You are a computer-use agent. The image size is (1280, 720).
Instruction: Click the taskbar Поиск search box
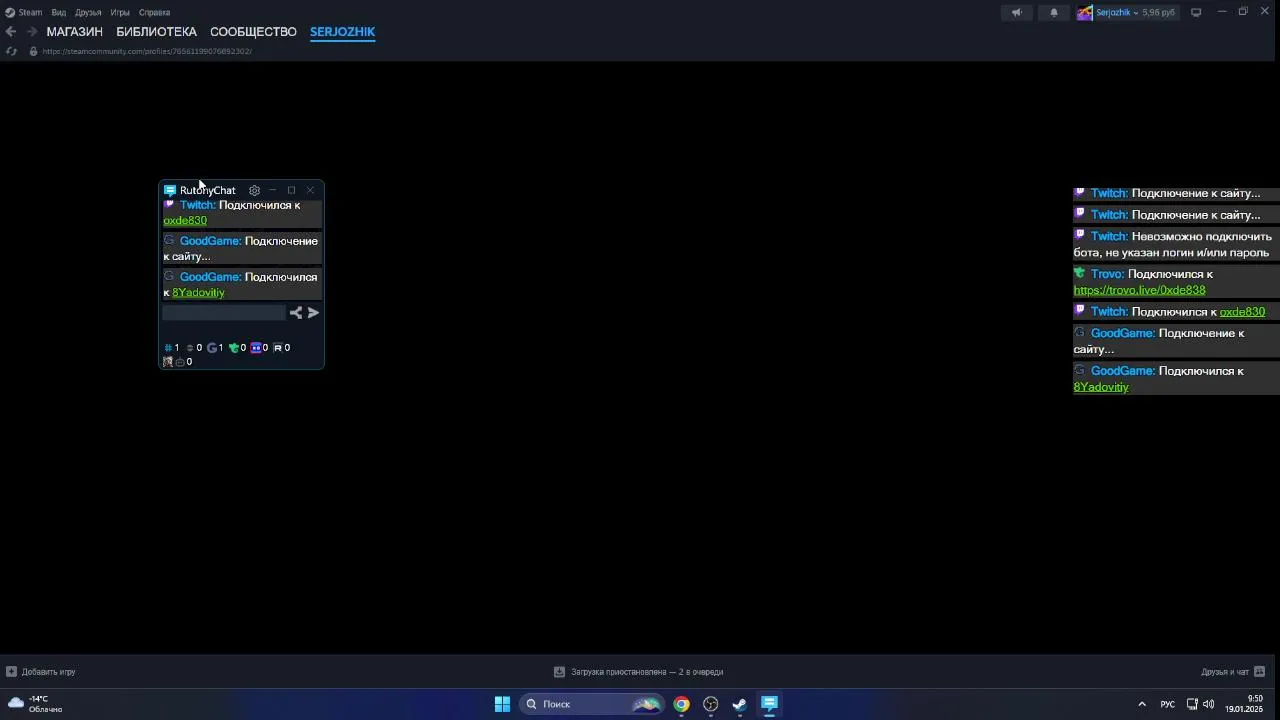592,704
